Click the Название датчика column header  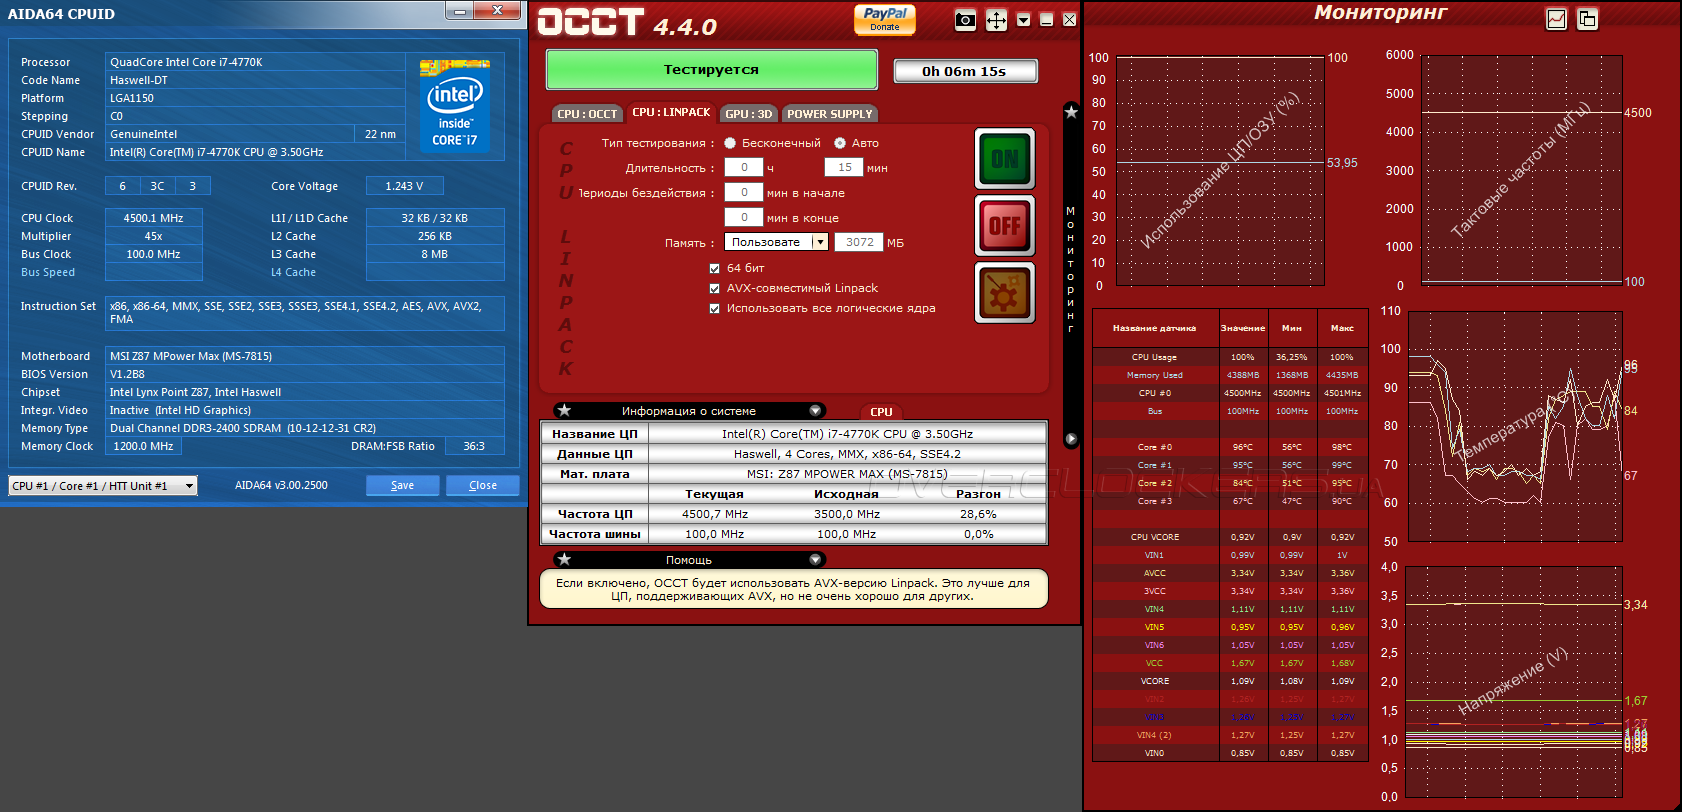(1155, 328)
